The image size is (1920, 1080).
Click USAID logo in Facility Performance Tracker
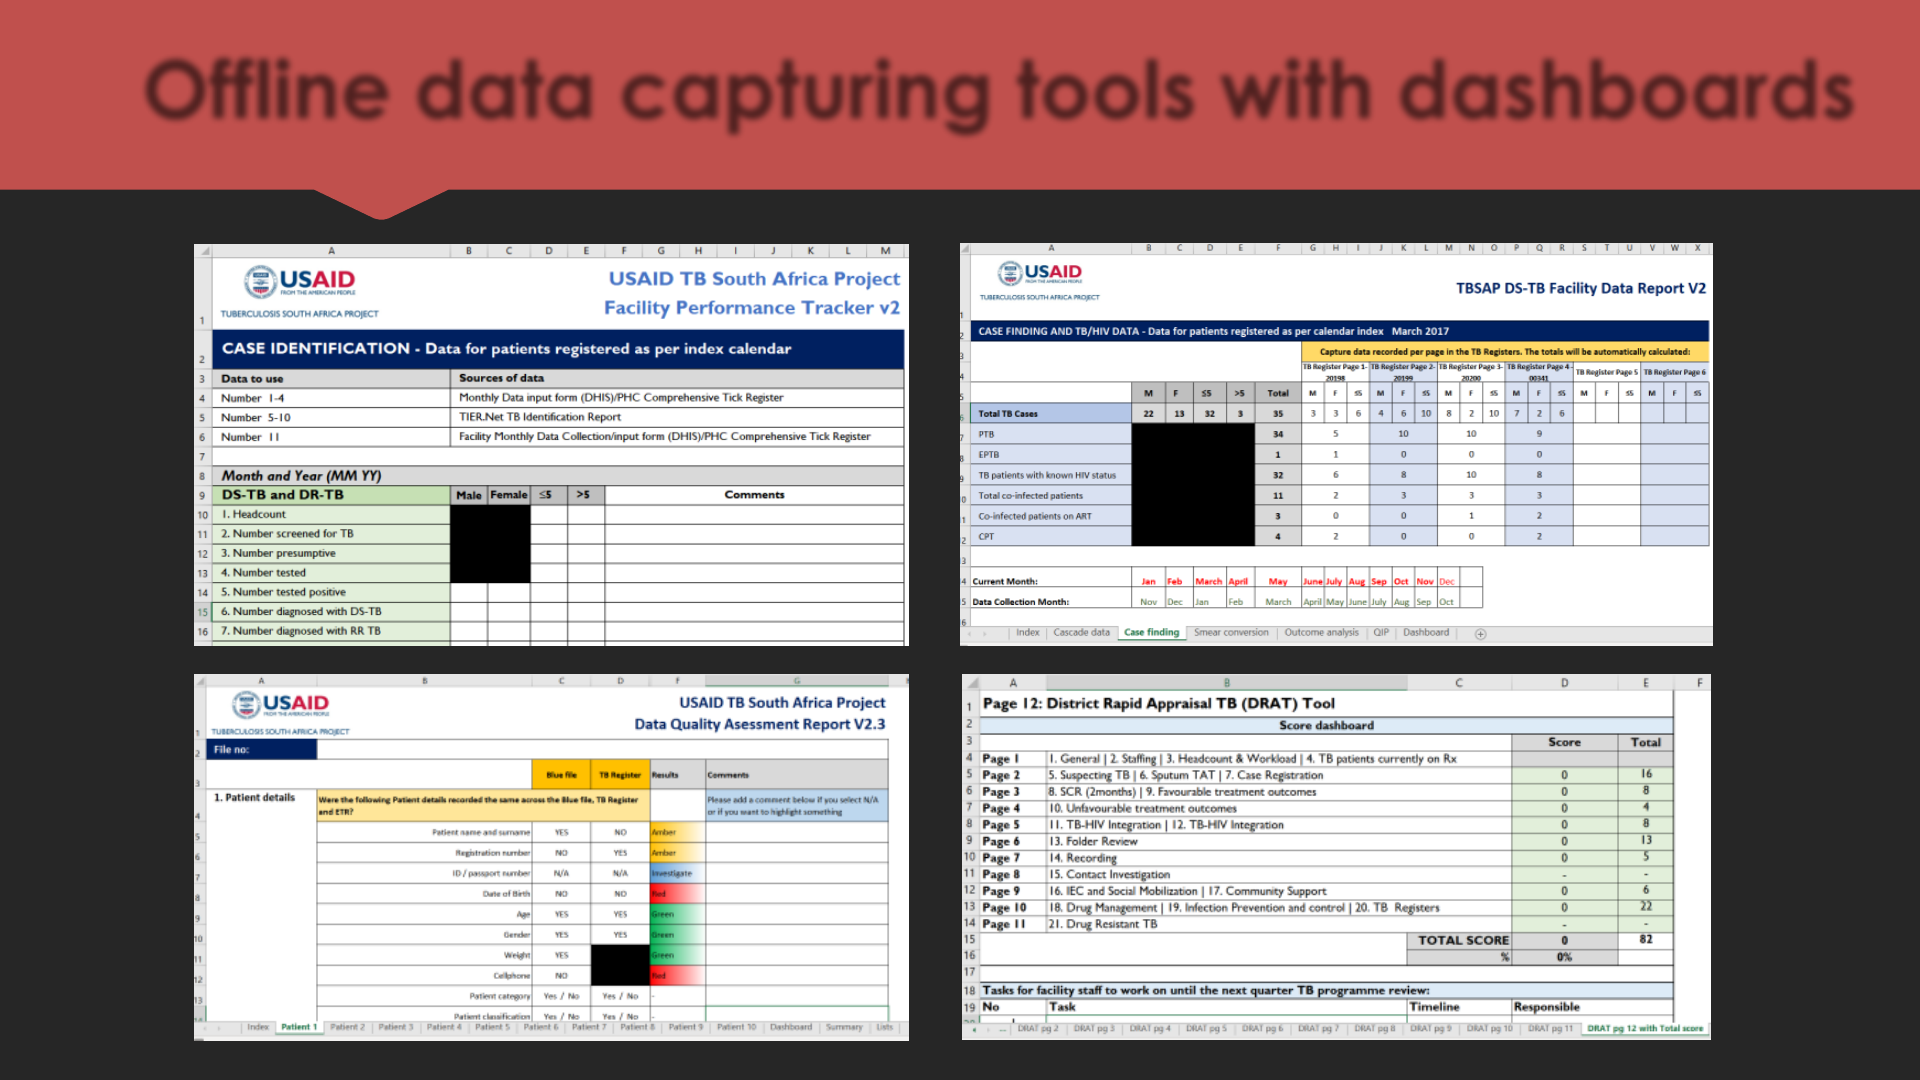[x=300, y=283]
